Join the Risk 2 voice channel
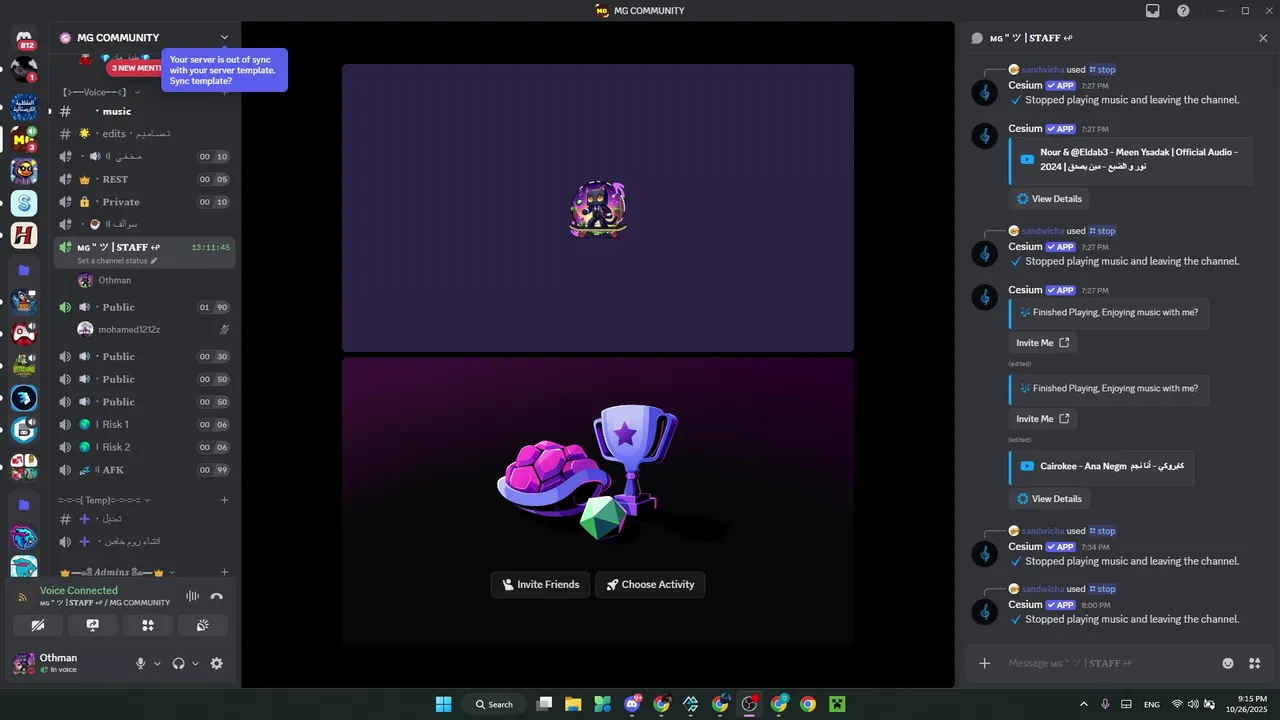Image resolution: width=1280 pixels, height=720 pixels. pyautogui.click(x=144, y=447)
